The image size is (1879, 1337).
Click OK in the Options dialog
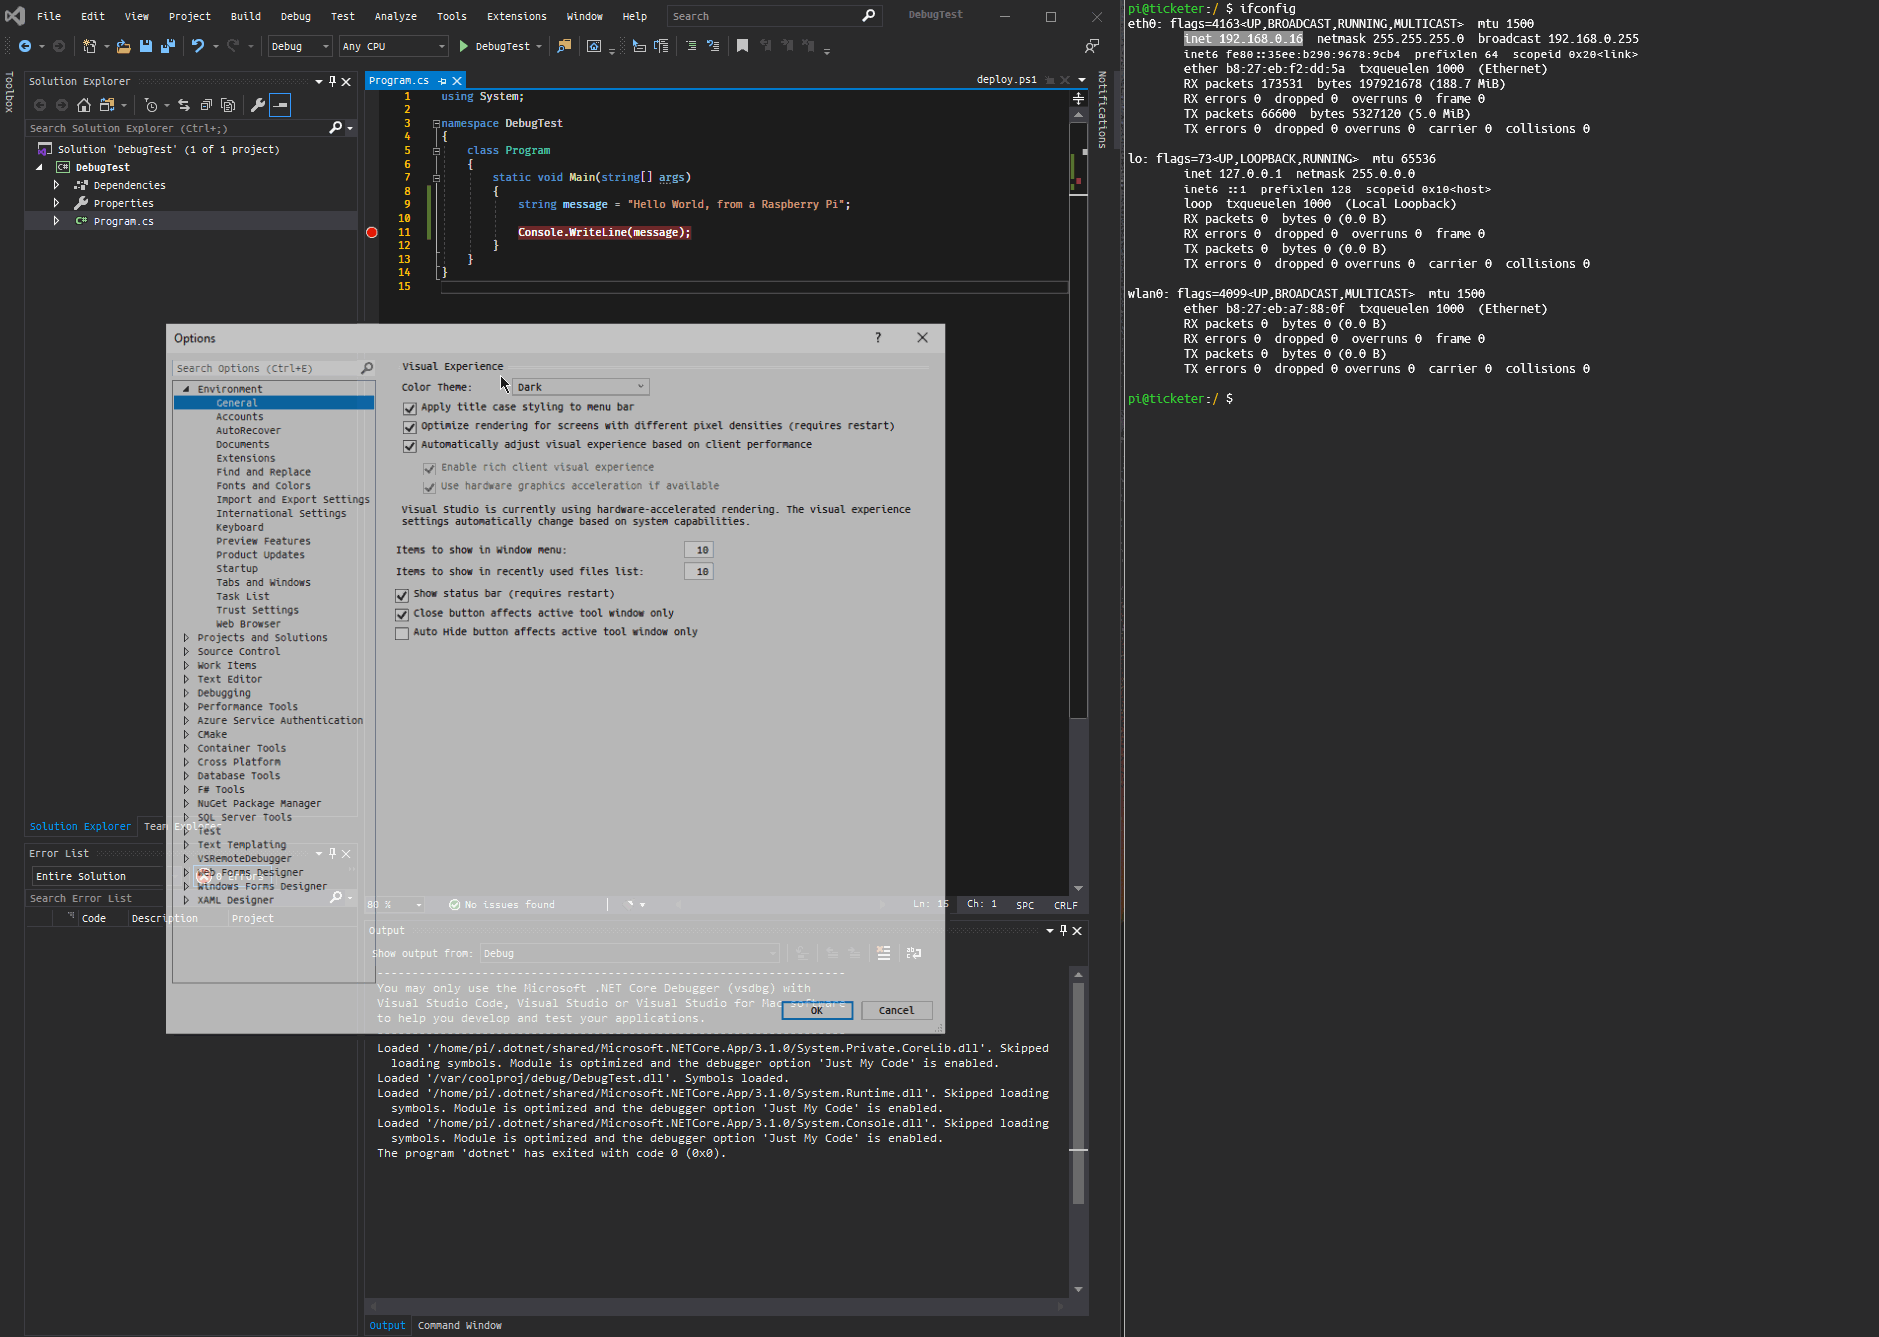pos(817,1010)
